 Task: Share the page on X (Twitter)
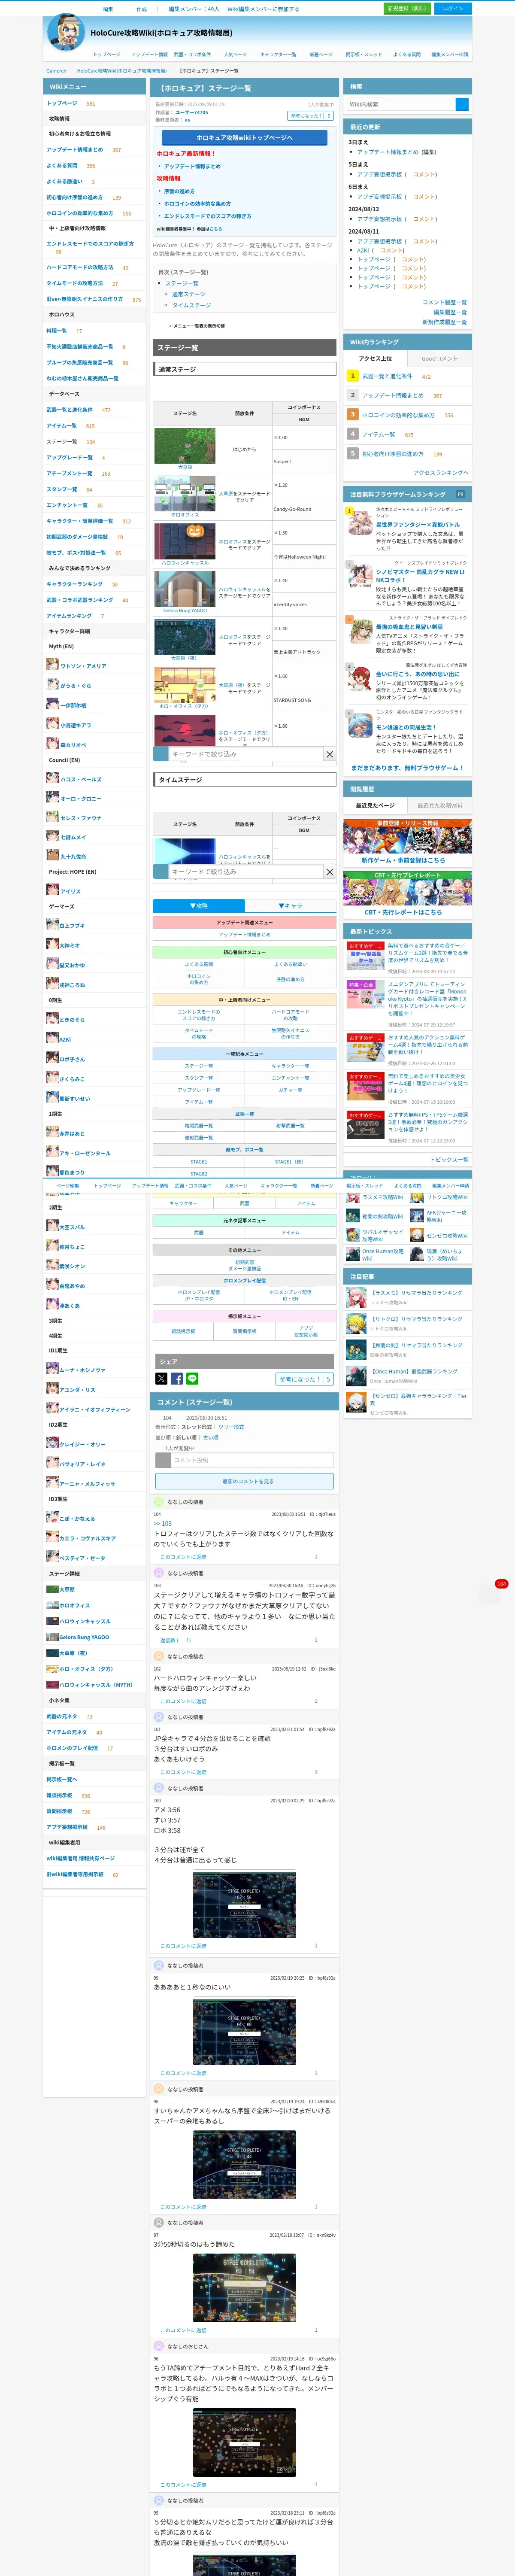161,1379
